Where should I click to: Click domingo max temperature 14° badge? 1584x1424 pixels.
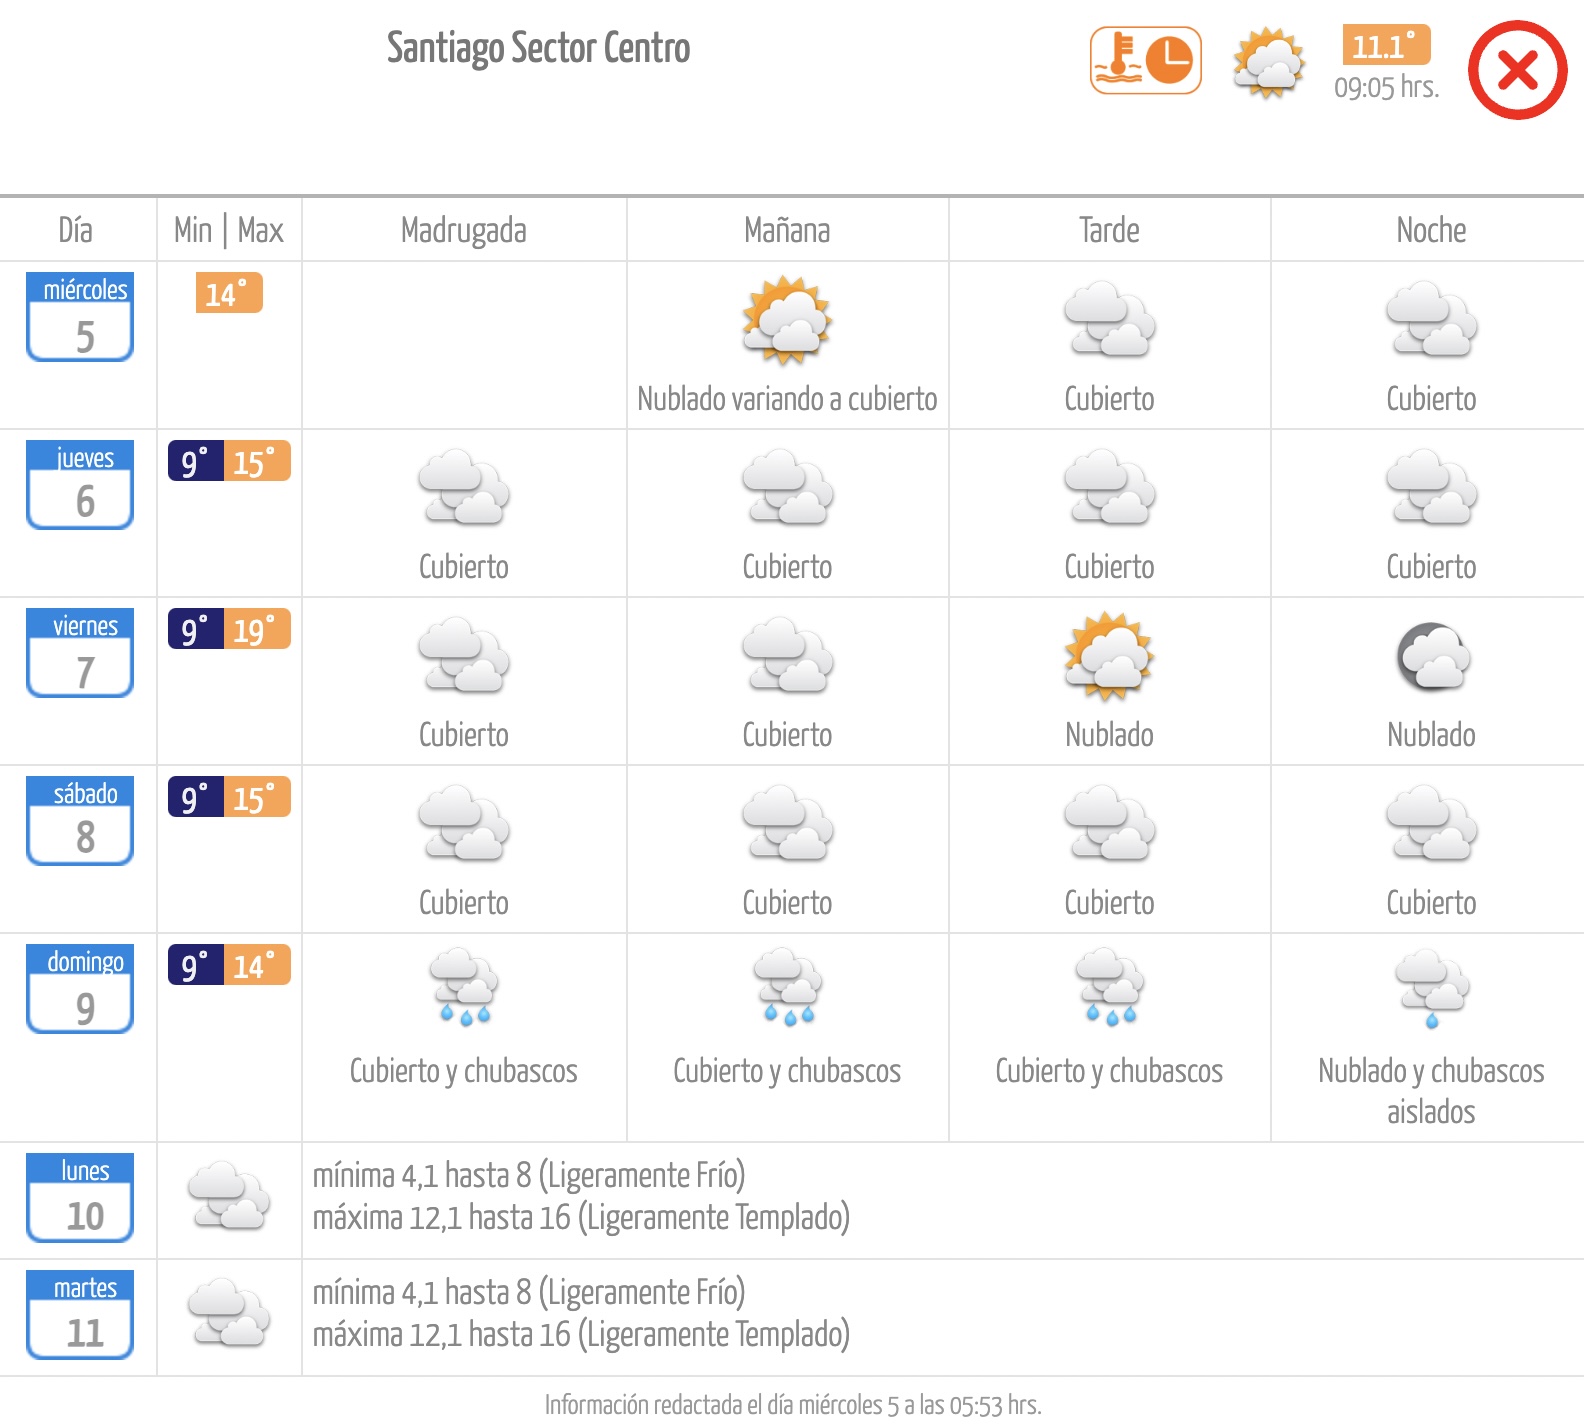257,965
